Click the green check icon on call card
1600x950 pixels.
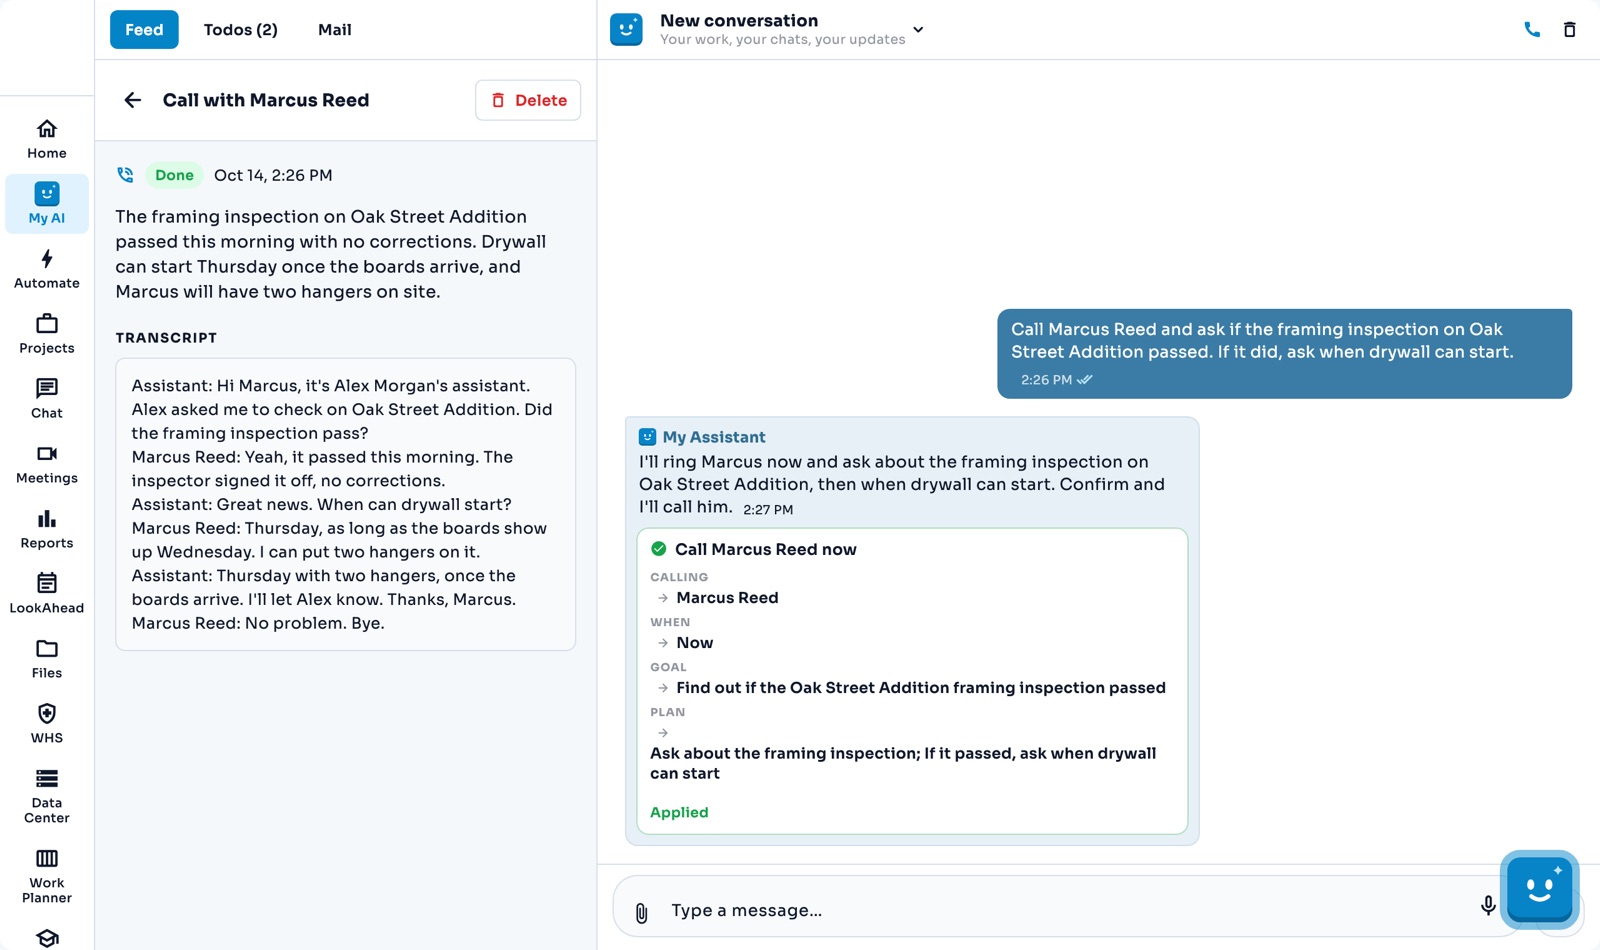point(659,549)
